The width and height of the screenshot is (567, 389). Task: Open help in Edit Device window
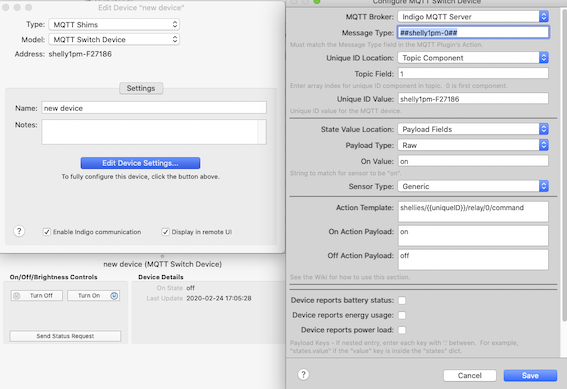point(19,231)
